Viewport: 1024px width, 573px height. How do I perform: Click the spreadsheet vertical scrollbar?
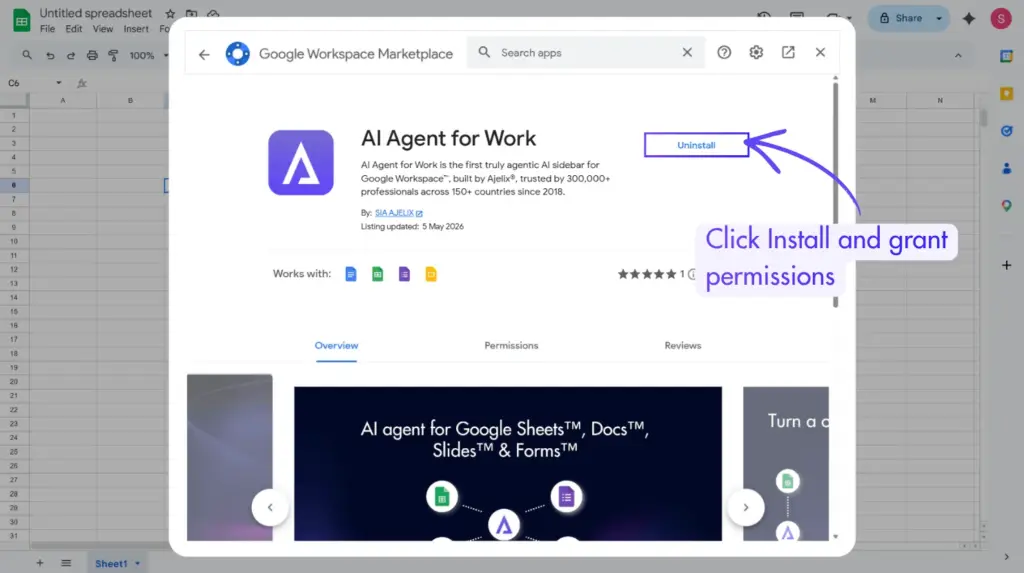click(984, 118)
